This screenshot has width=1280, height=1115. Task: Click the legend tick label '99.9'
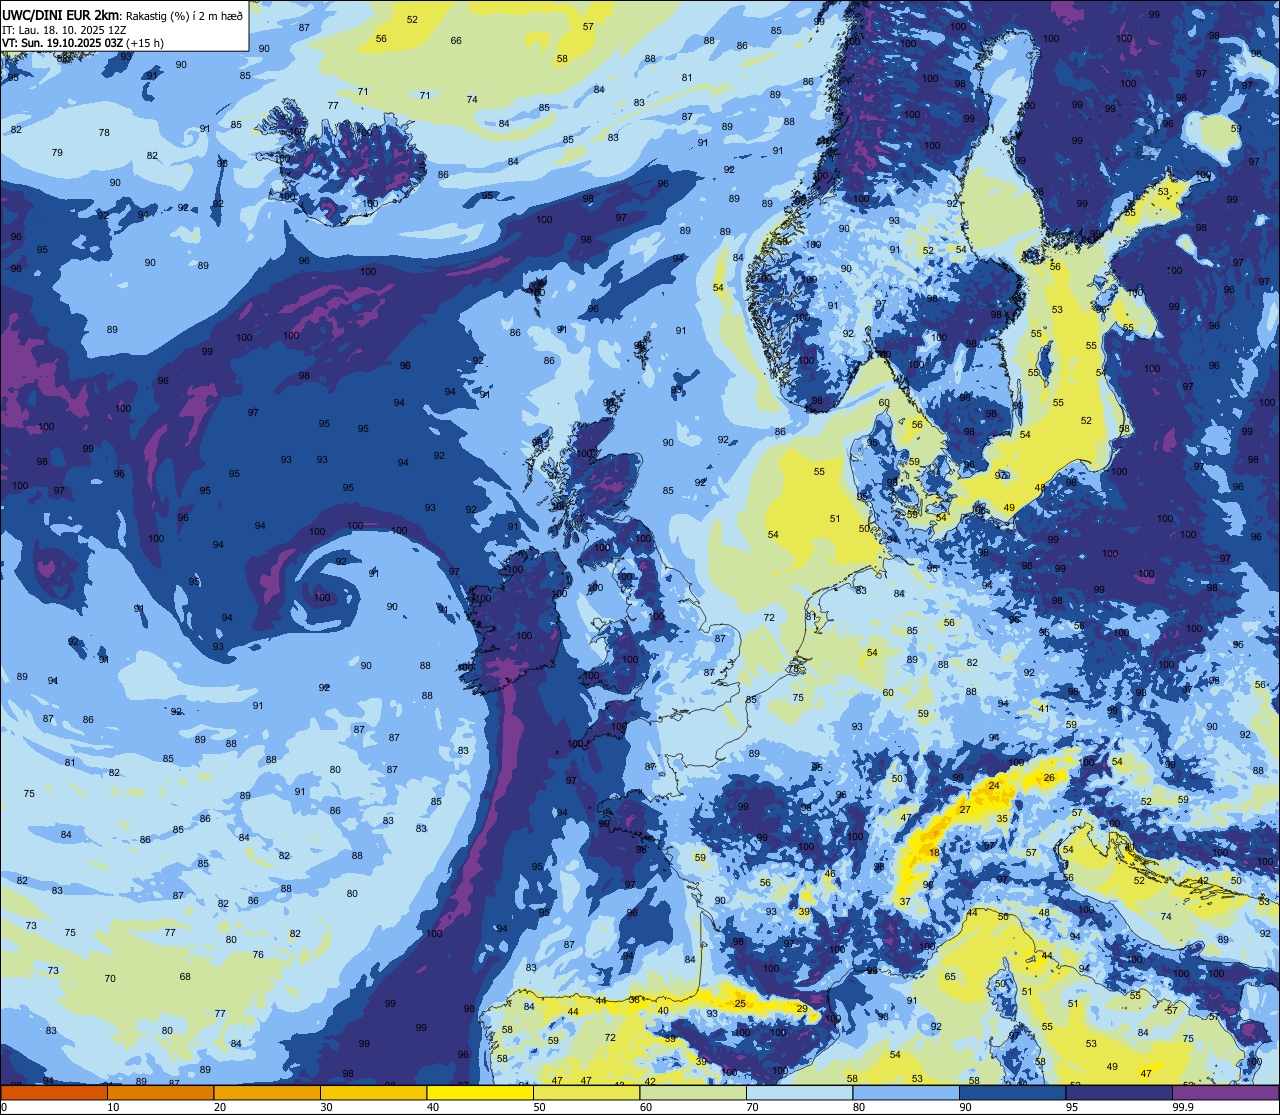coord(1184,1107)
